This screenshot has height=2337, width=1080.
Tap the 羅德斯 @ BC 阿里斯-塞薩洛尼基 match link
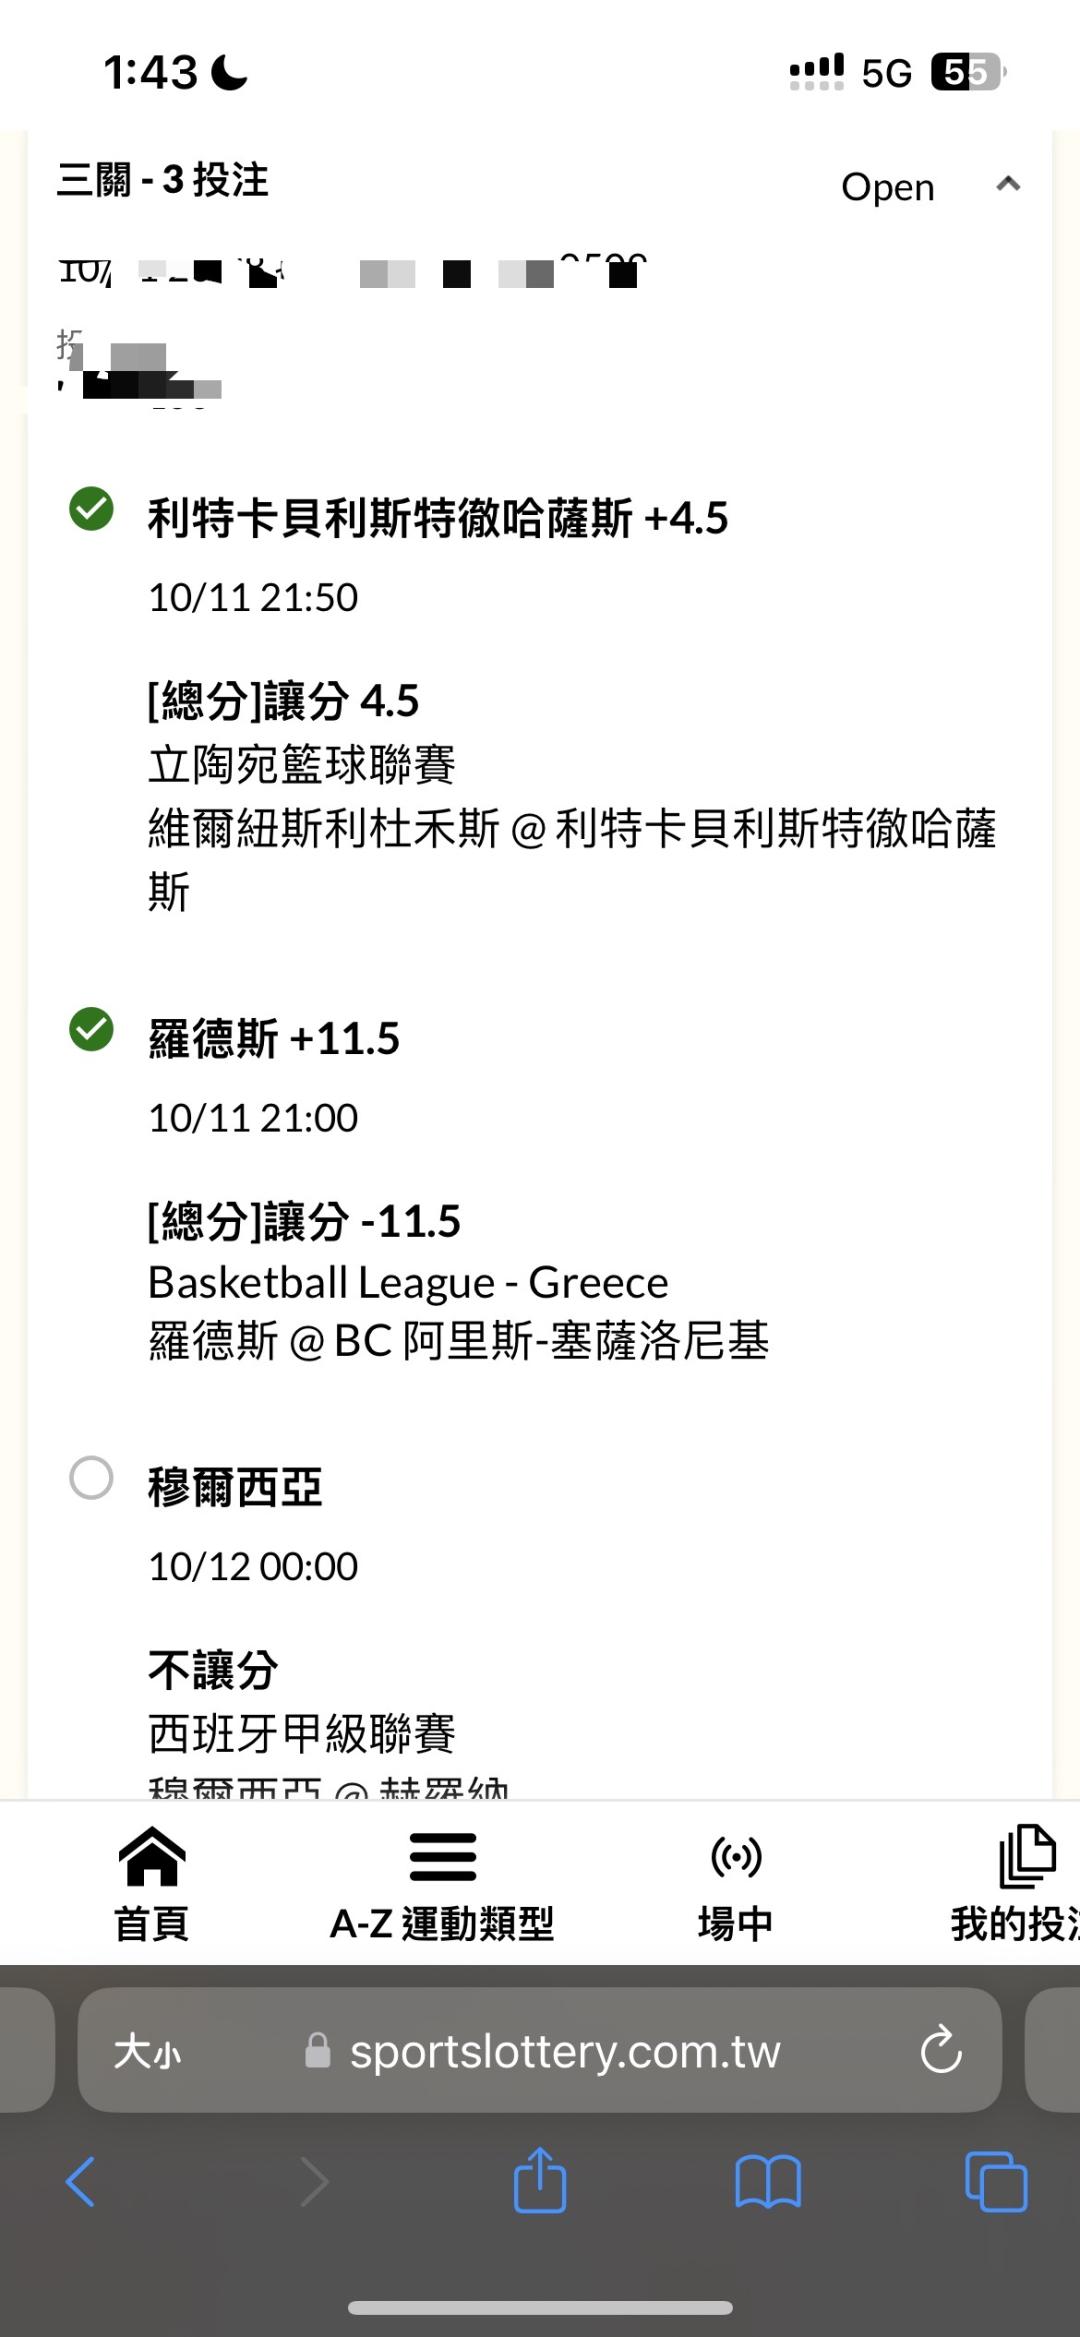(x=458, y=1342)
